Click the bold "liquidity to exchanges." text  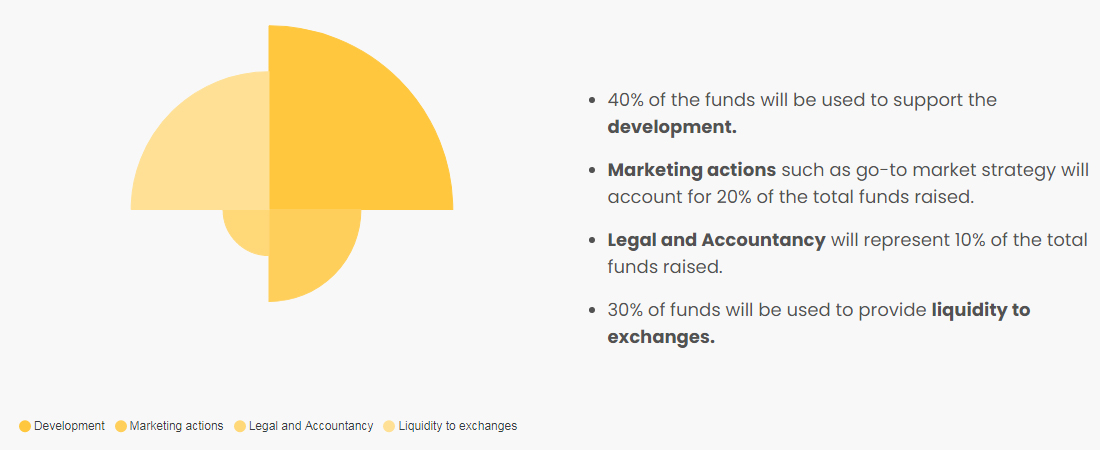(819, 323)
